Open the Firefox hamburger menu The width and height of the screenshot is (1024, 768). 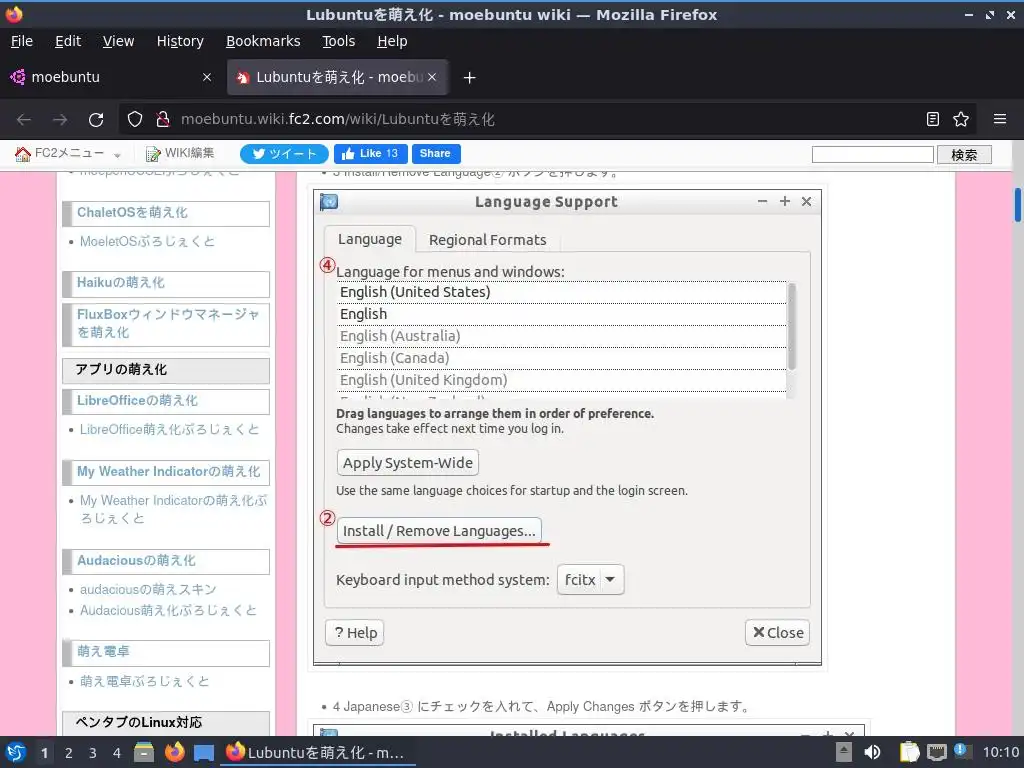[1000, 119]
